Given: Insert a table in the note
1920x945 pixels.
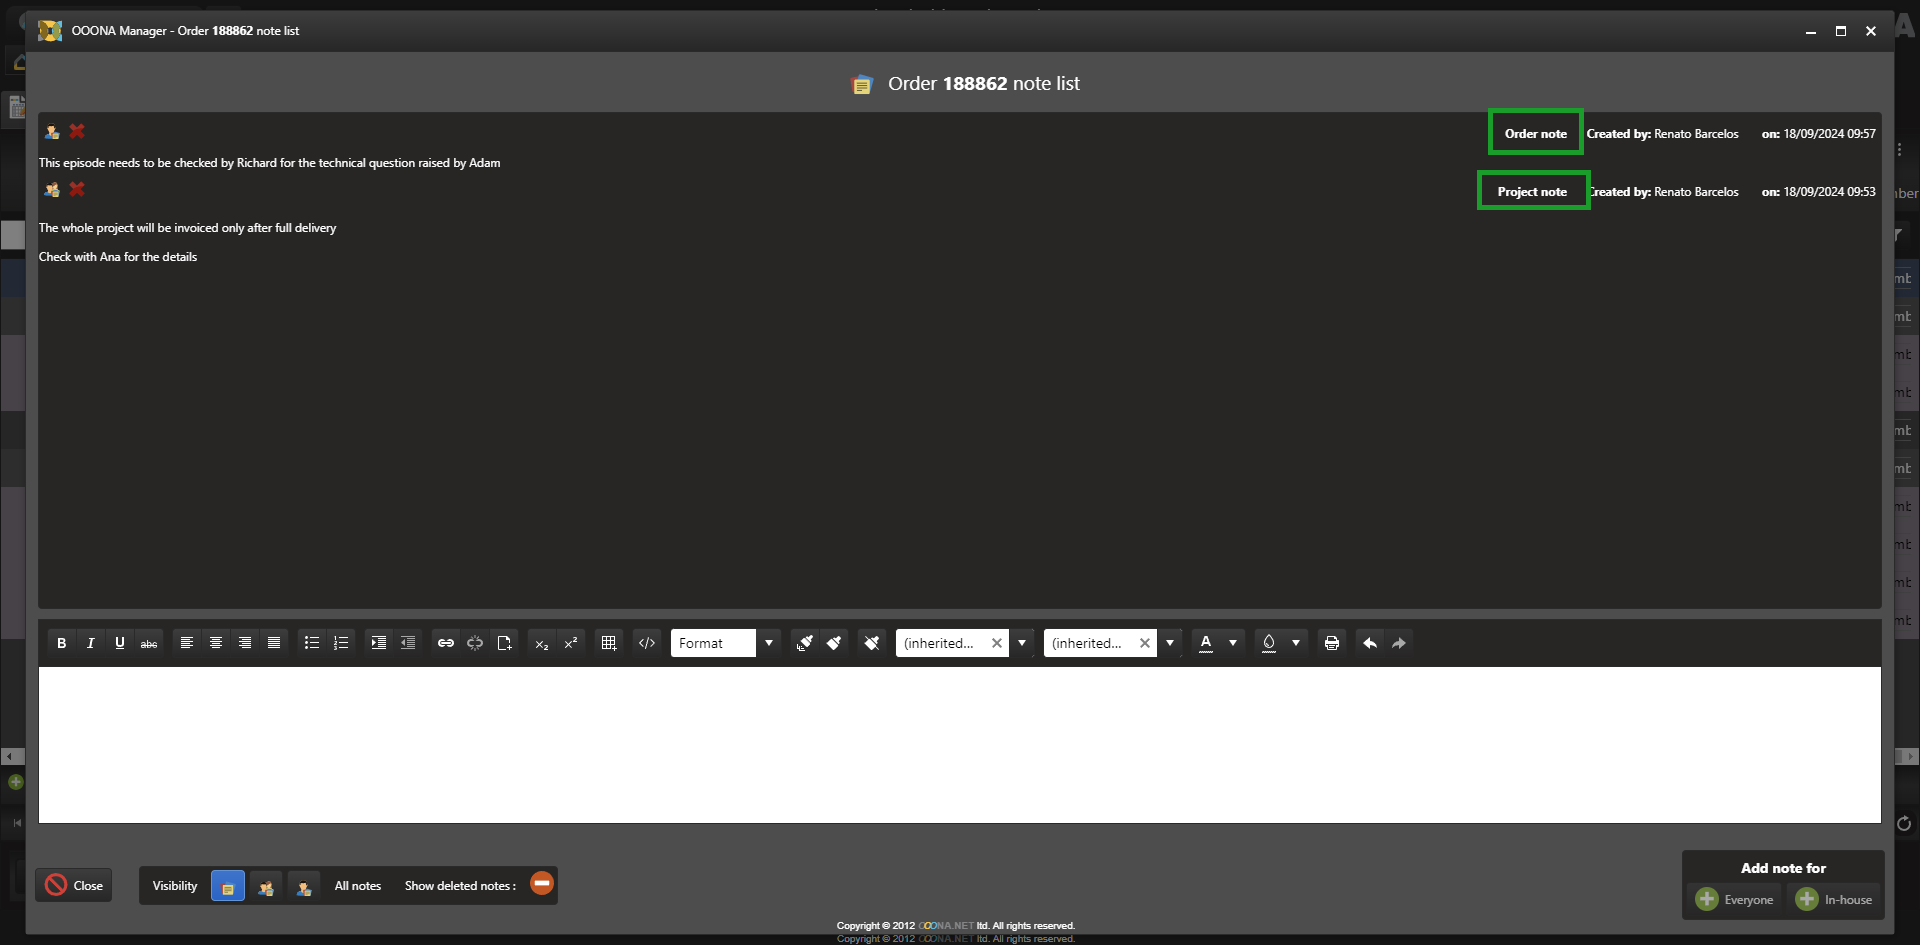Looking at the screenshot, I should pos(608,643).
